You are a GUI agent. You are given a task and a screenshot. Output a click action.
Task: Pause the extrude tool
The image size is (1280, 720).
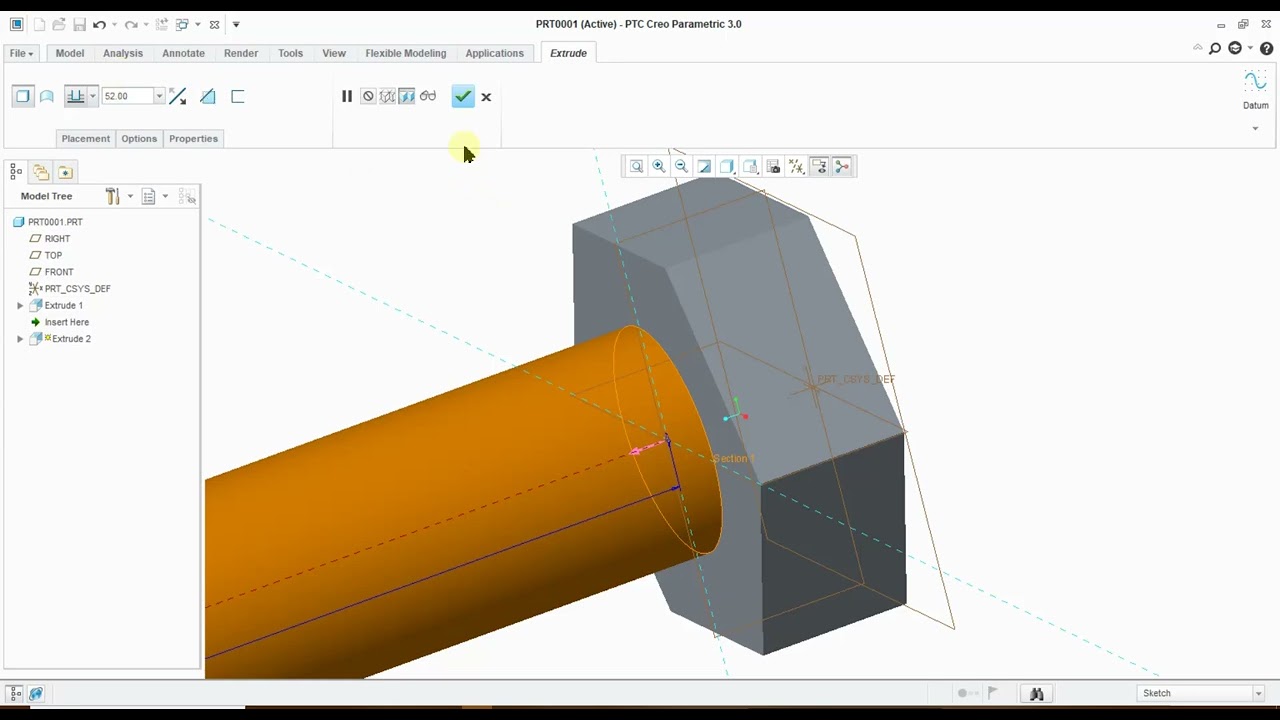pos(347,96)
